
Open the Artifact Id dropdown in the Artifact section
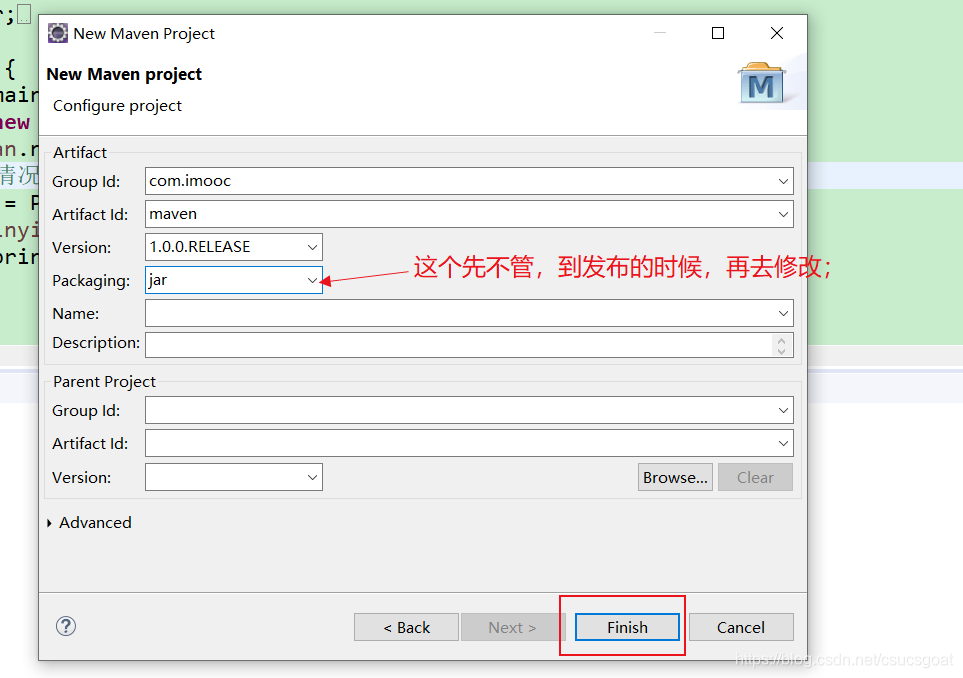click(x=783, y=214)
